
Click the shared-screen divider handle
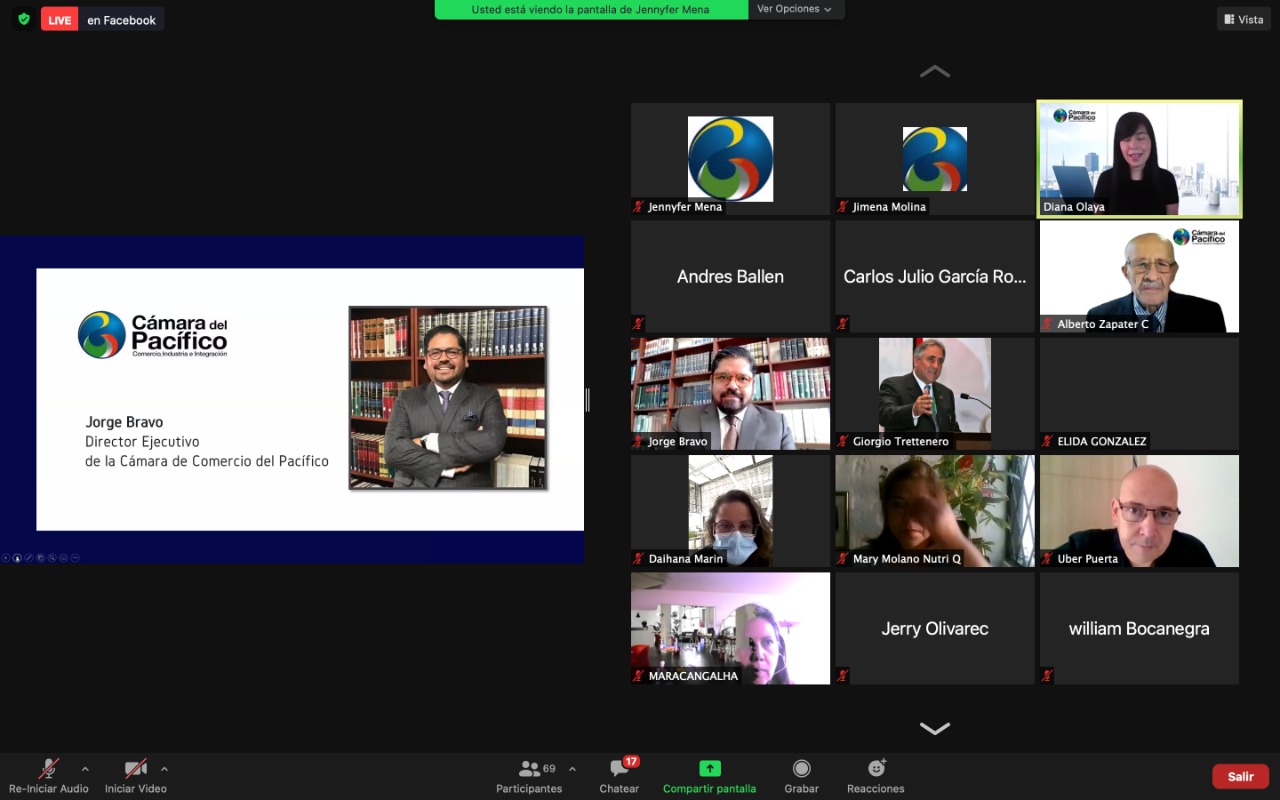(587, 400)
